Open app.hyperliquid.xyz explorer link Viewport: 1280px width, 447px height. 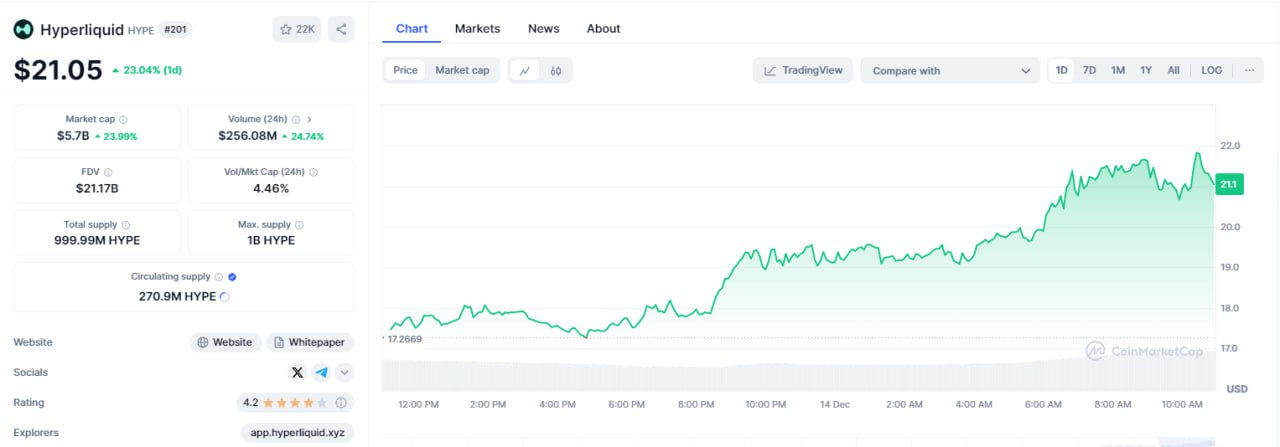[297, 433]
